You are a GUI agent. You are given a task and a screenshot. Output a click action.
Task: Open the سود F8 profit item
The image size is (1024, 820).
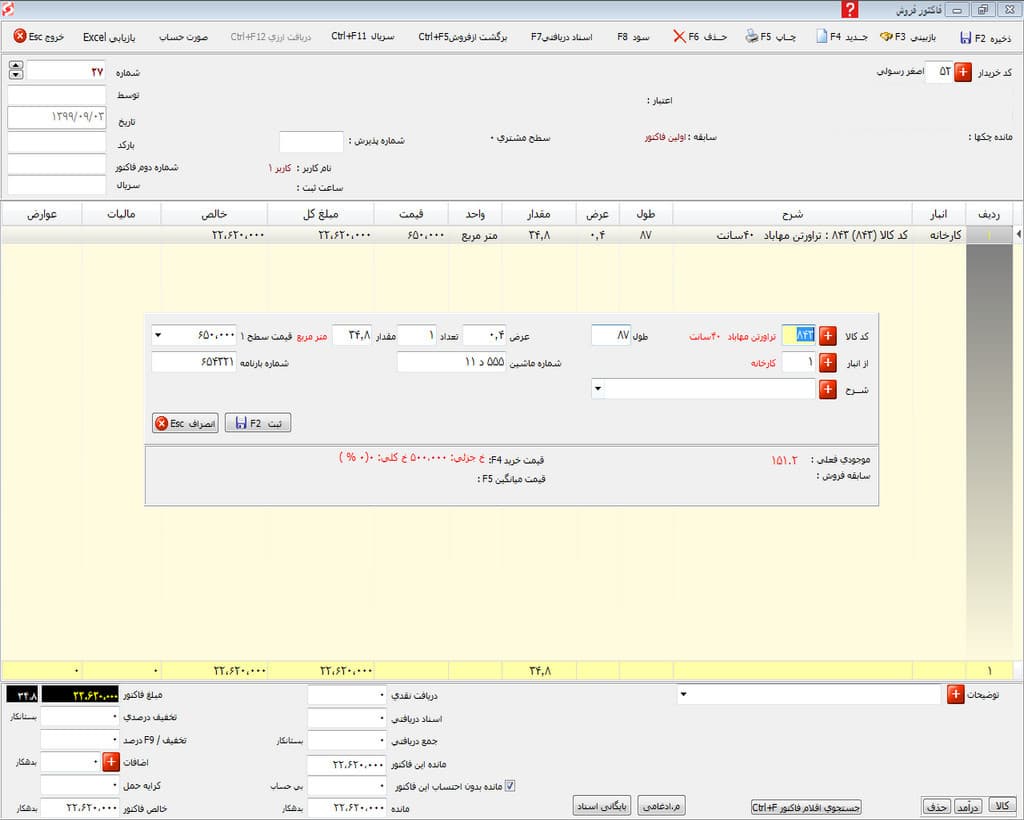(633, 37)
